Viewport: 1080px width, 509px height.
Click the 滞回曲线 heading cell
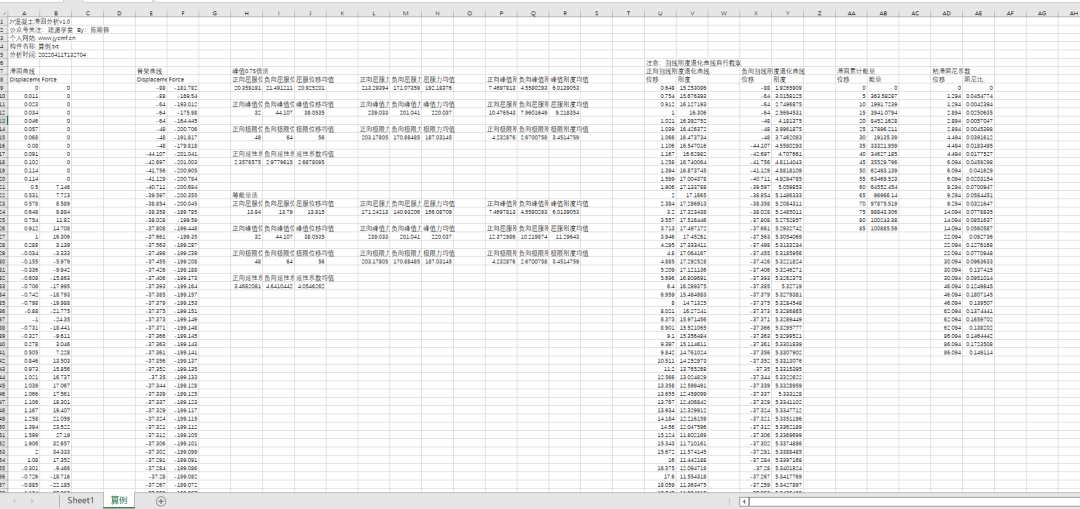click(24, 71)
